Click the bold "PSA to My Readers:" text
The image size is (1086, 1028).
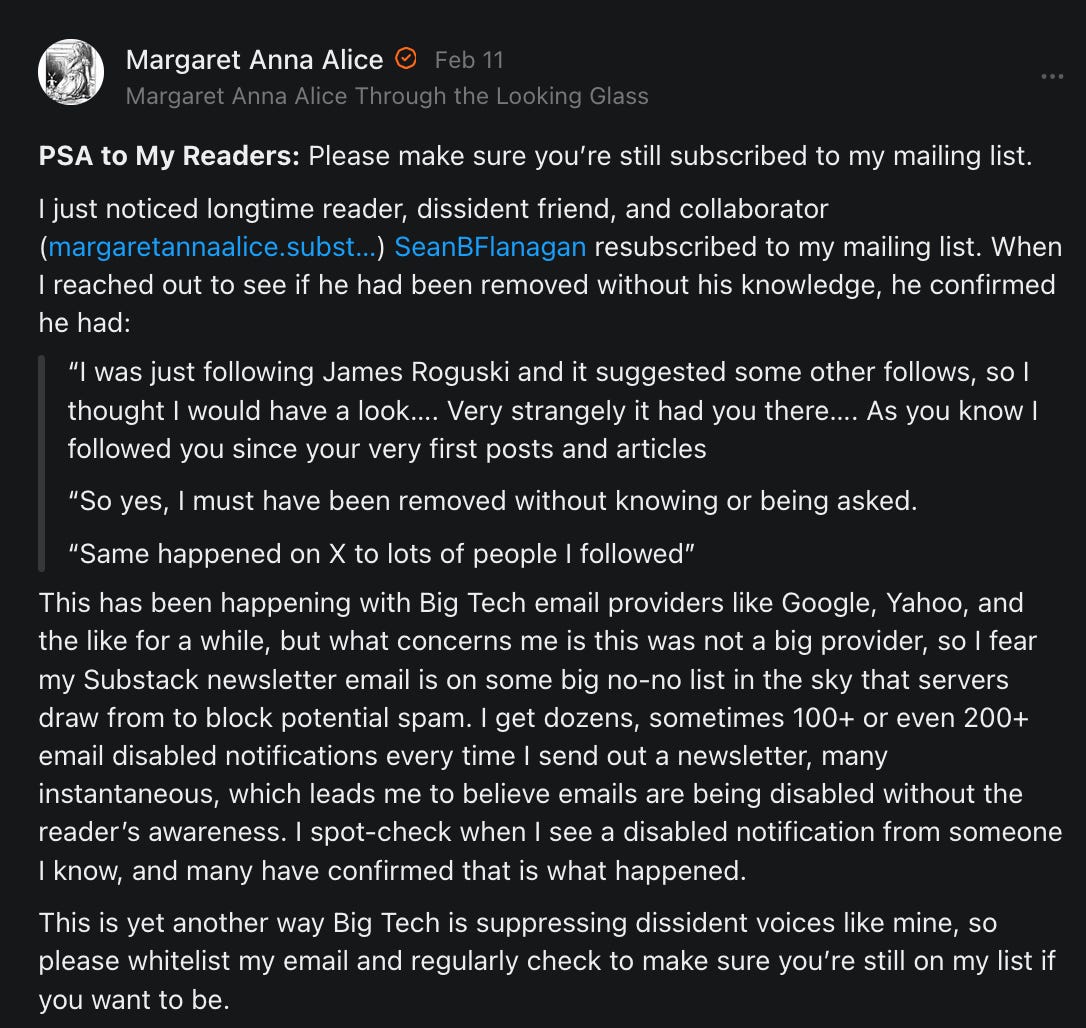point(168,157)
